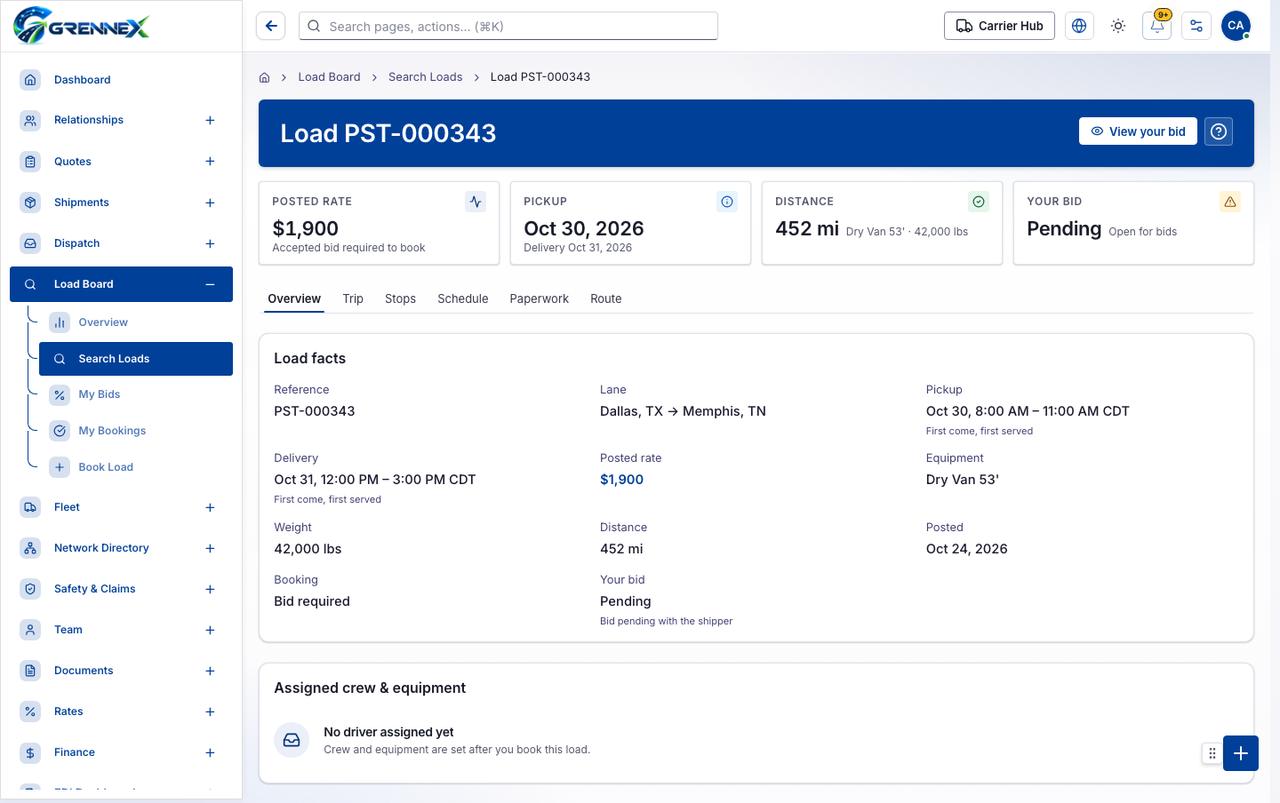This screenshot has width=1280, height=803.
Task: Expand the Network Directory menu
Action: (x=210, y=549)
